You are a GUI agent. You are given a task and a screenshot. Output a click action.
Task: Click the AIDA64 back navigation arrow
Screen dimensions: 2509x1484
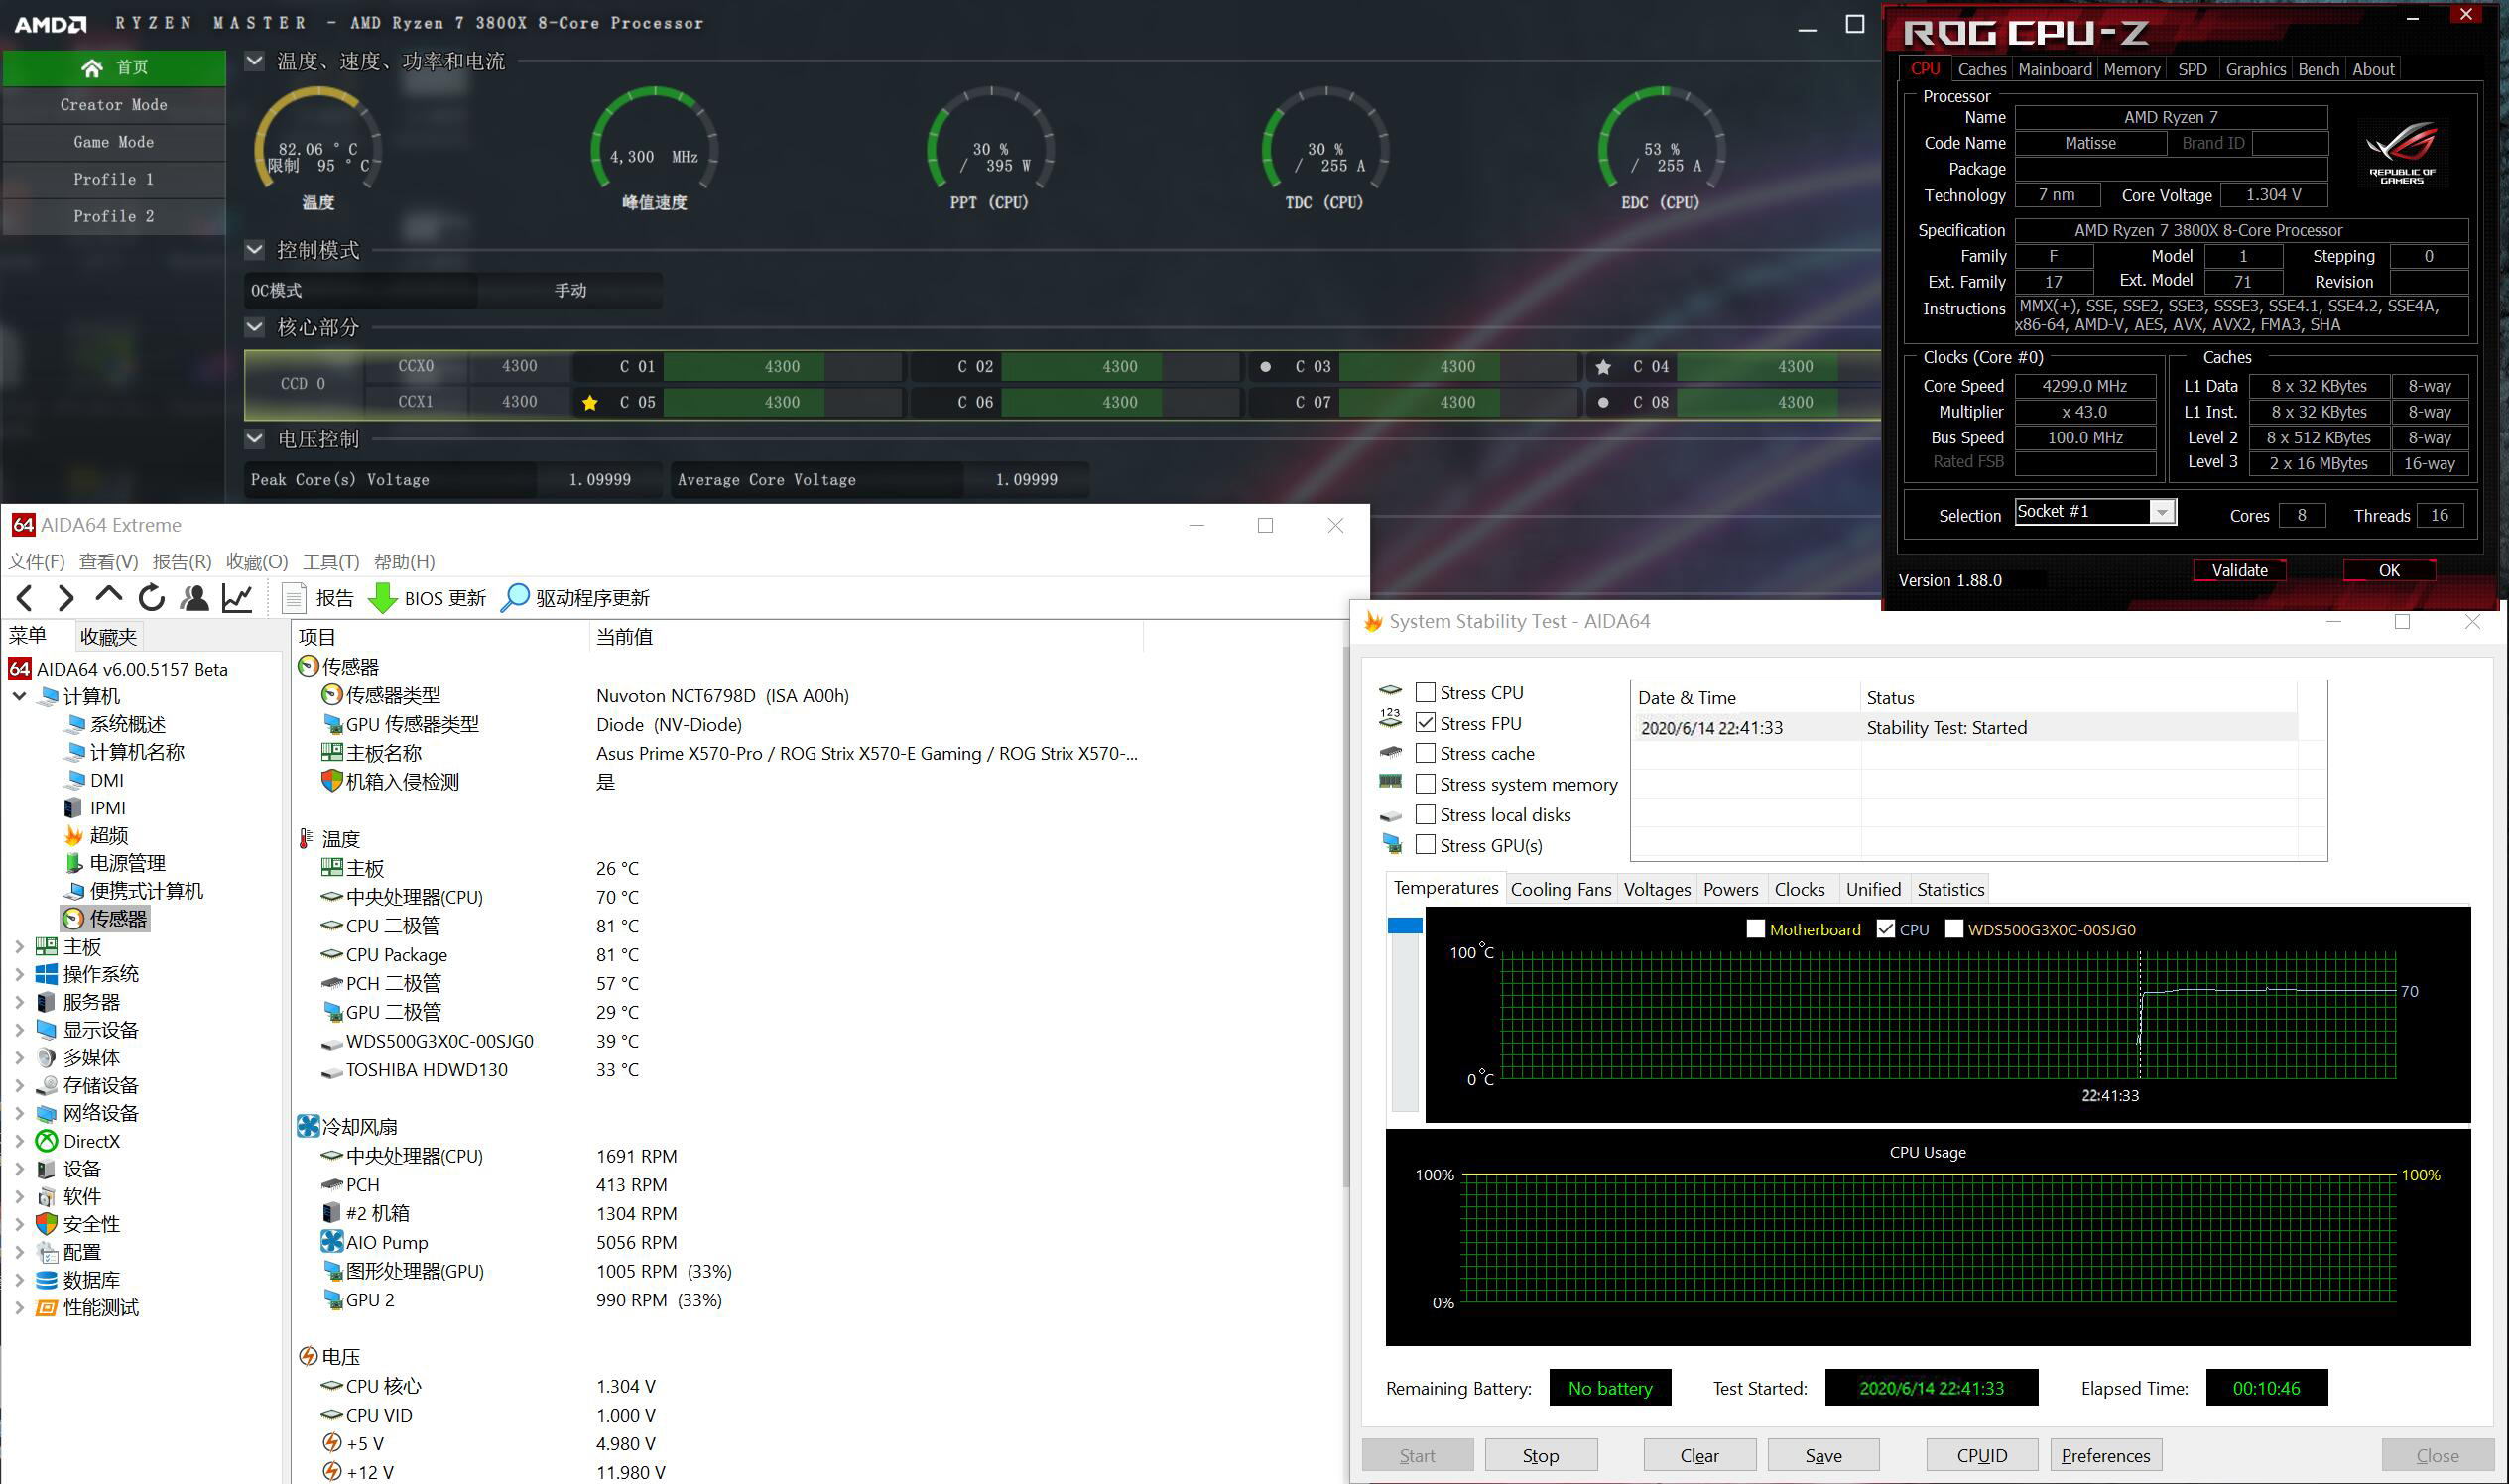(x=25, y=598)
